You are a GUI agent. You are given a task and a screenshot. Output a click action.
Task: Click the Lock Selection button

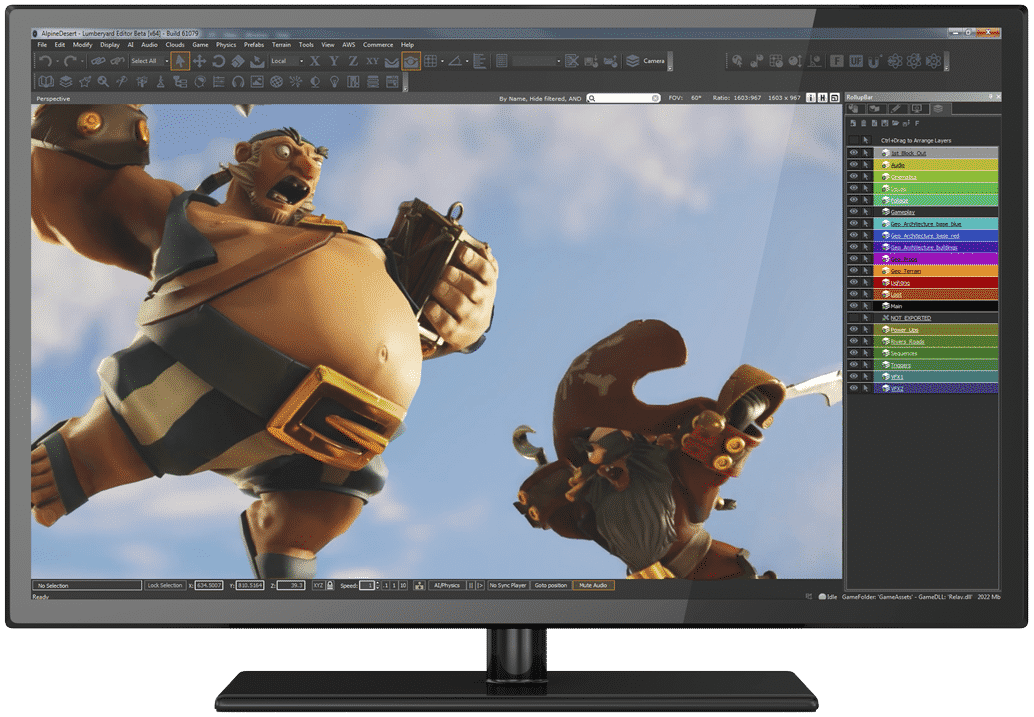pyautogui.click(x=165, y=585)
